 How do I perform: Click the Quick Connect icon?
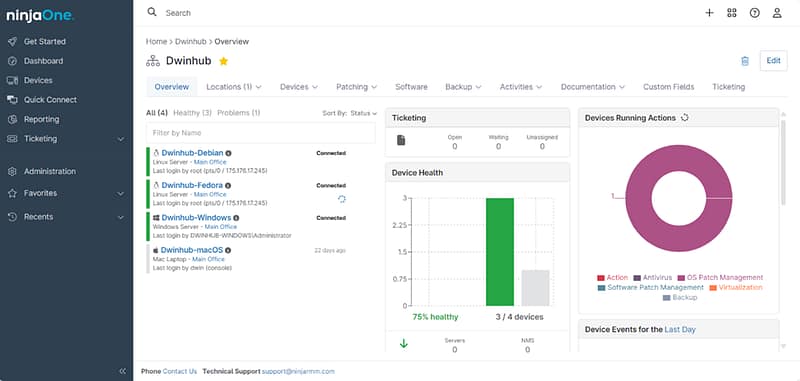[13, 100]
